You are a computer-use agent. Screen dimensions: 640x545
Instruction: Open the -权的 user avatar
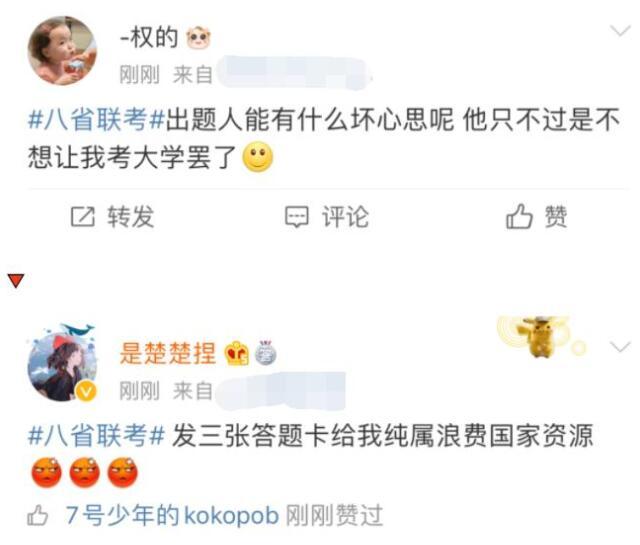pyautogui.click(x=62, y=51)
